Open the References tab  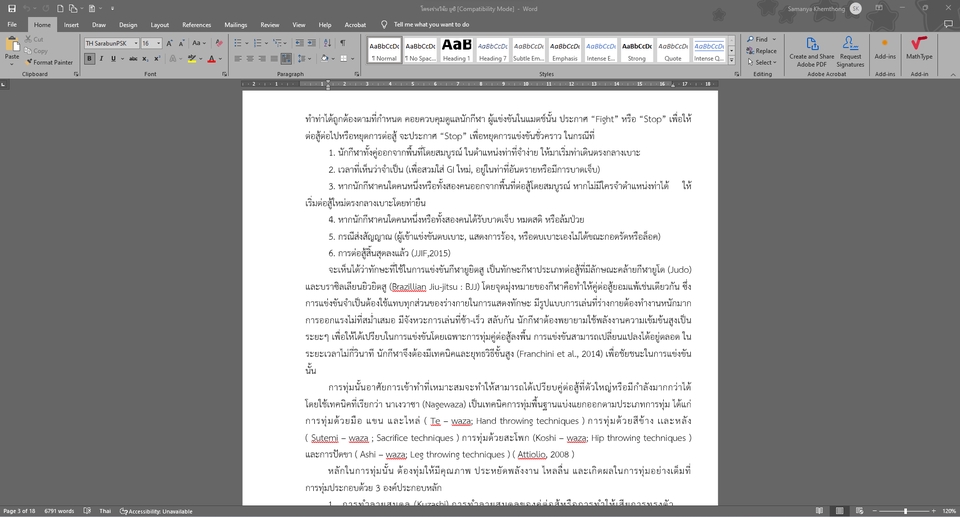tap(196, 24)
